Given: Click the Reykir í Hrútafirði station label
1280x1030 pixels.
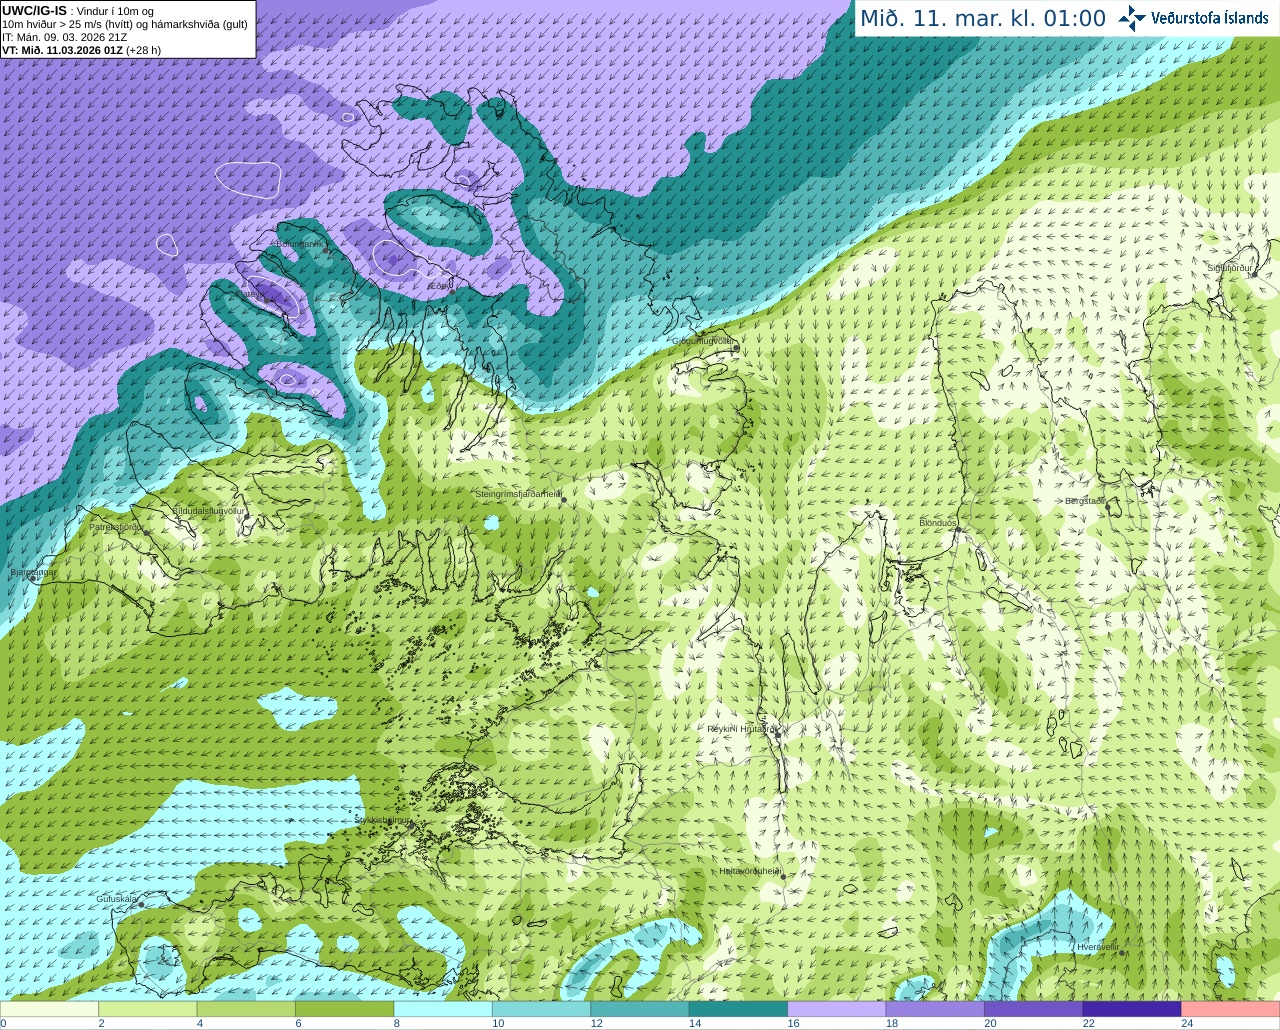Looking at the screenshot, I should pyautogui.click(x=740, y=729).
